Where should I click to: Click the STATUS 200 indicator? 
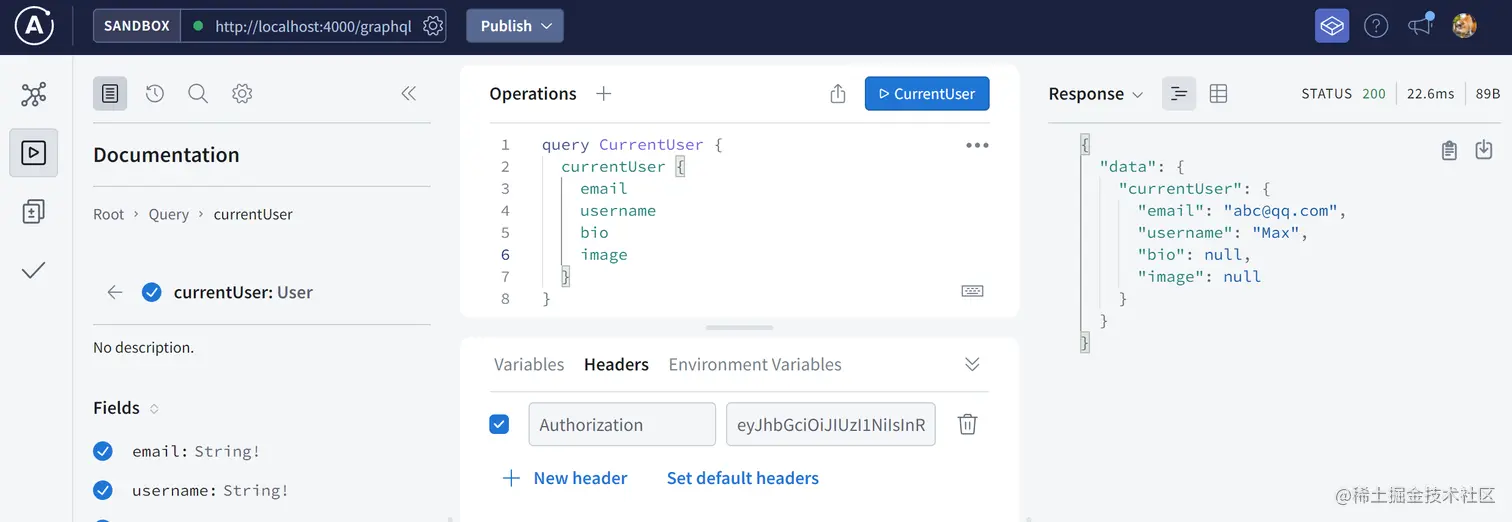tap(1344, 94)
